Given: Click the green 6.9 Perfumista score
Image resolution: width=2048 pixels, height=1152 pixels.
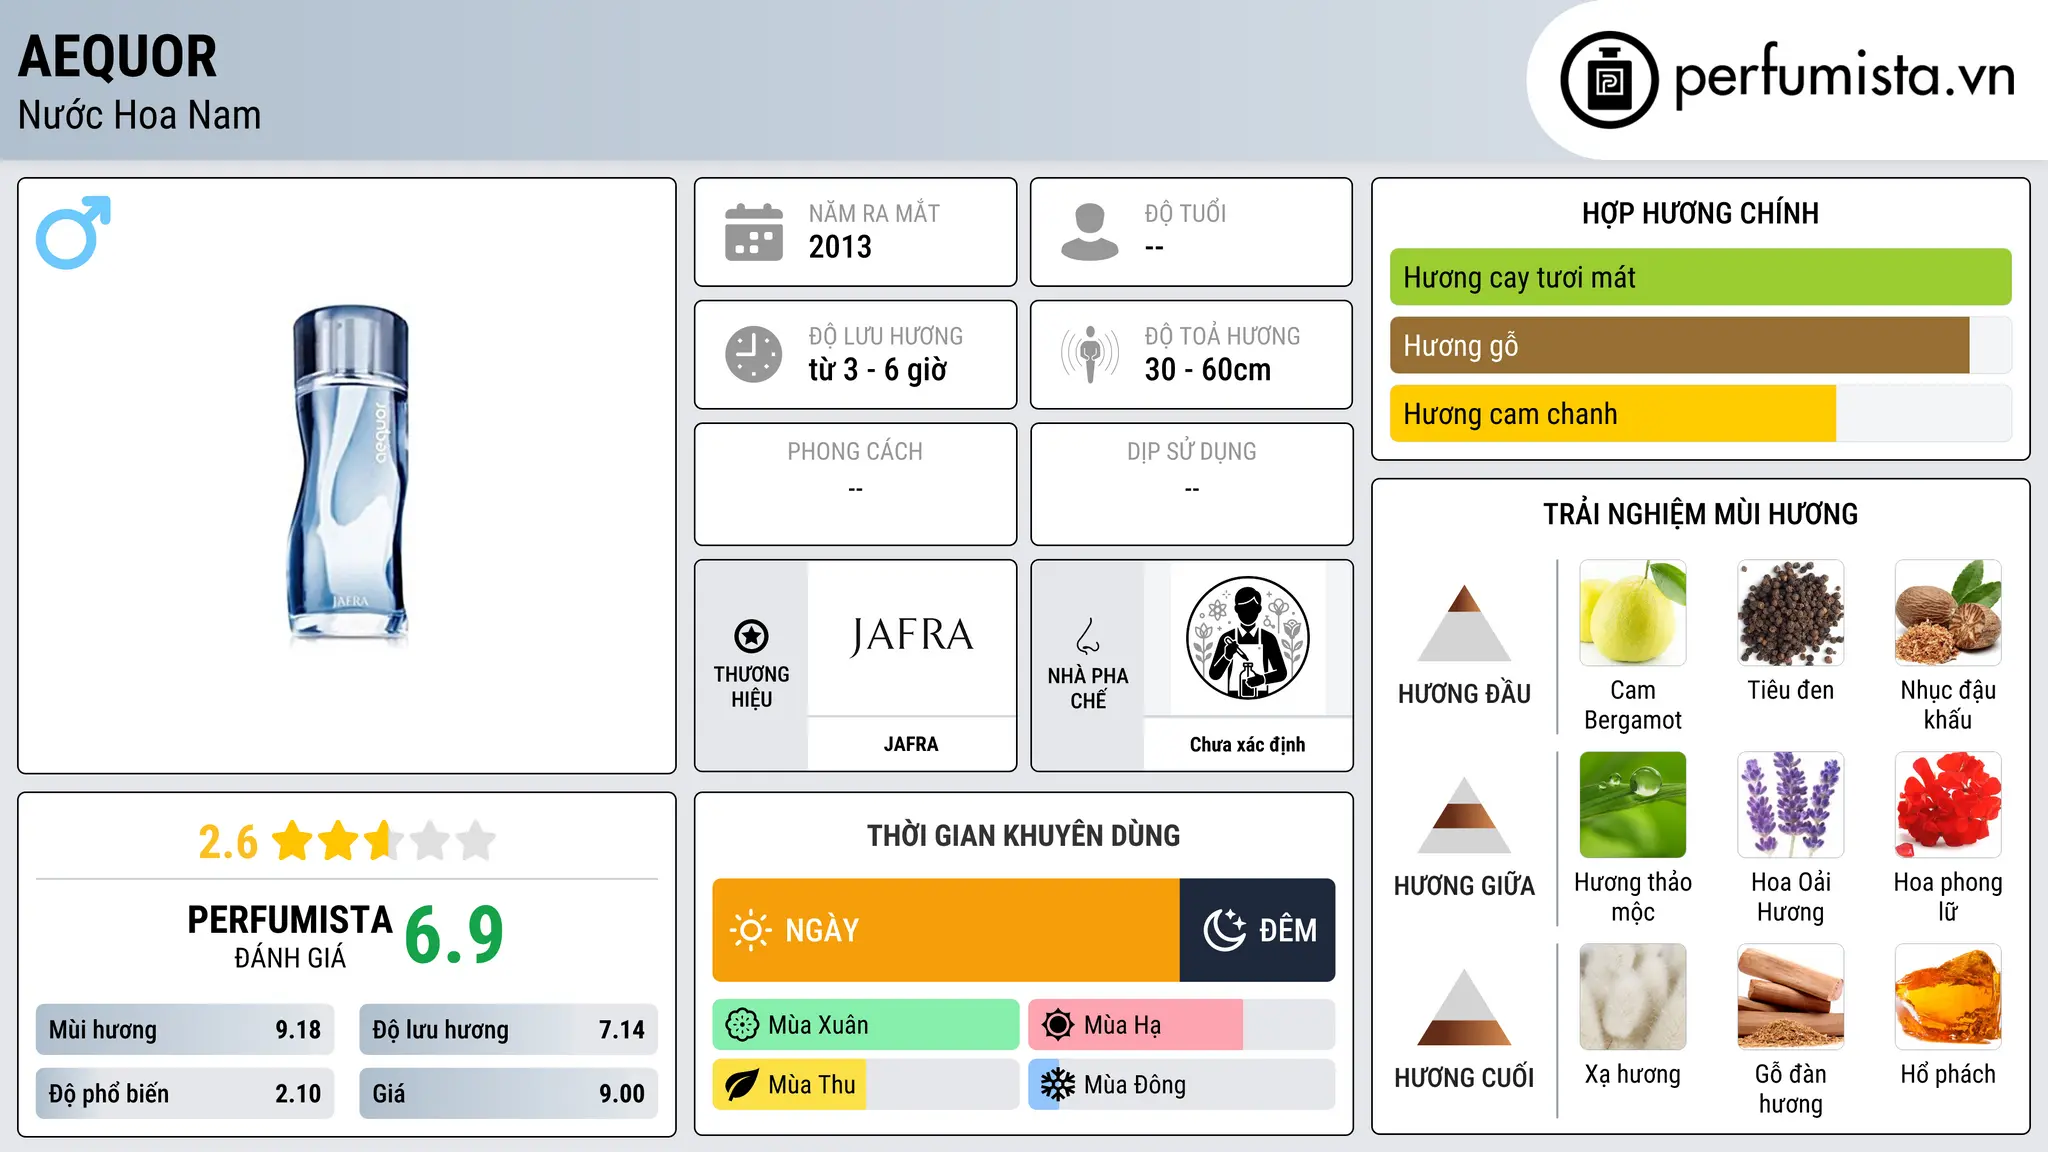Looking at the screenshot, I should 454,935.
